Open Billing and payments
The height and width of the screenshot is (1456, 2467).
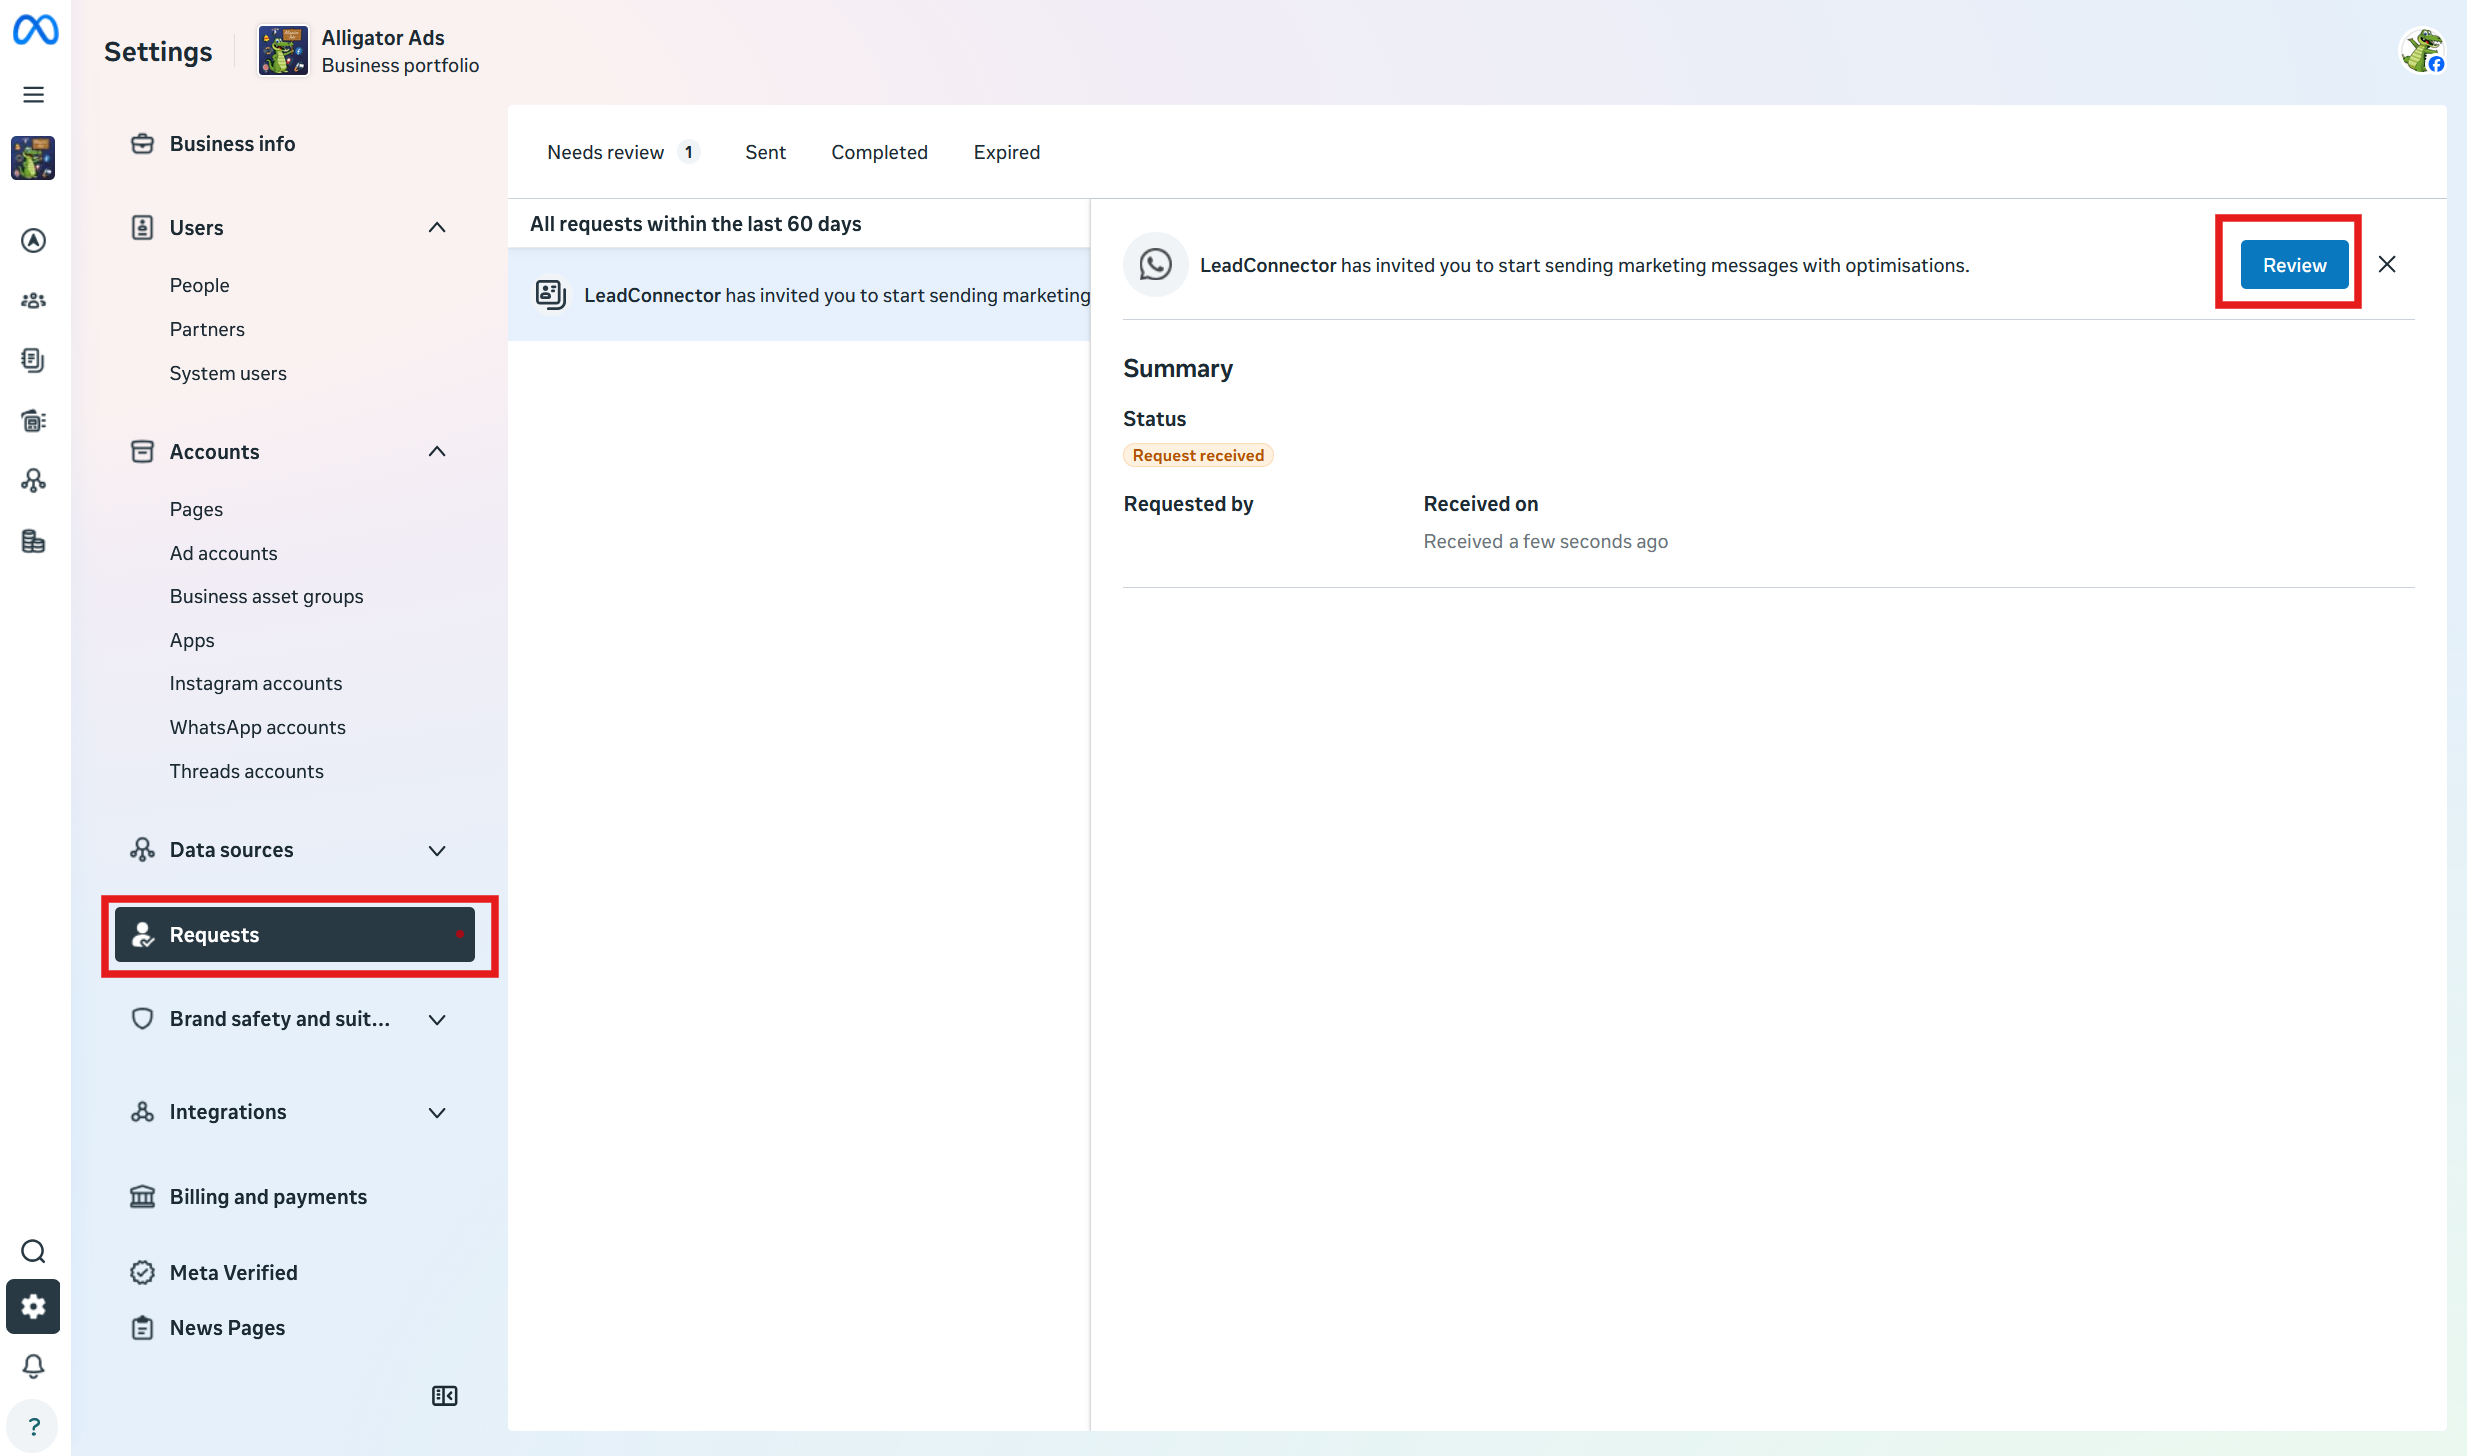pyautogui.click(x=268, y=1197)
